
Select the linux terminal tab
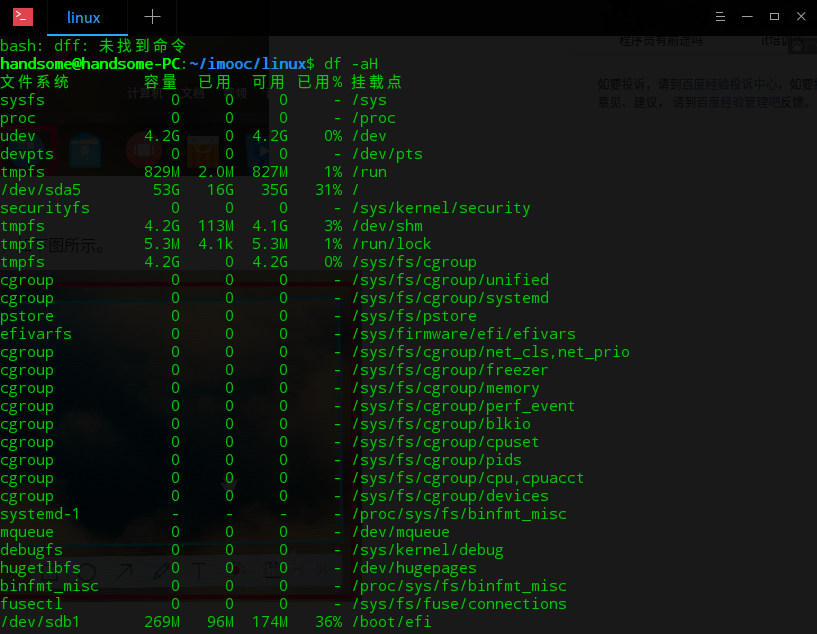point(83,18)
